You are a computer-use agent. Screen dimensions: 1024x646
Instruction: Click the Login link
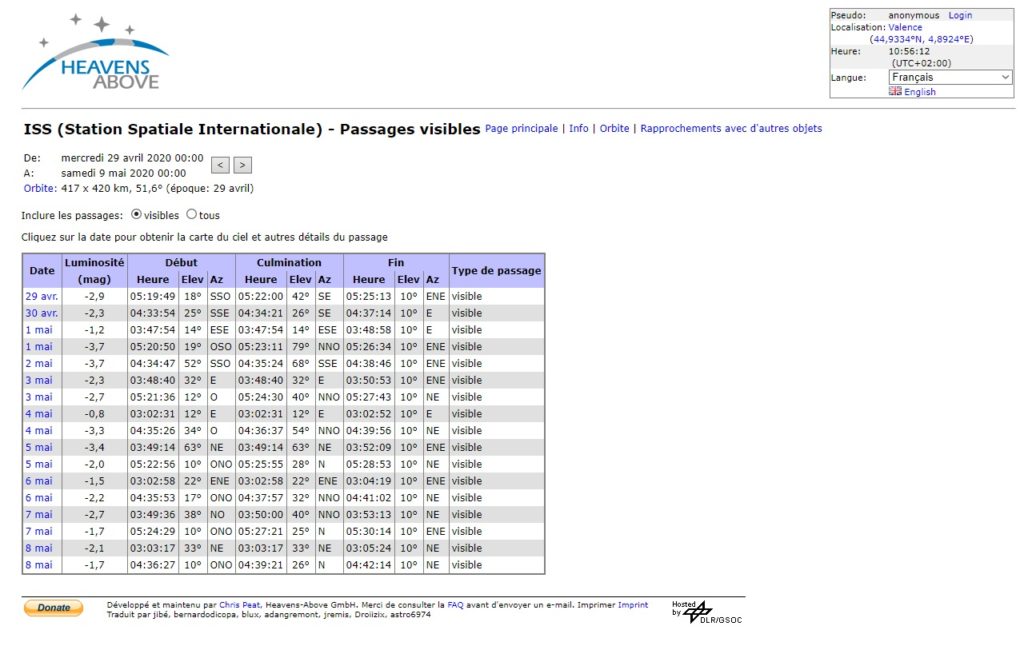click(959, 16)
